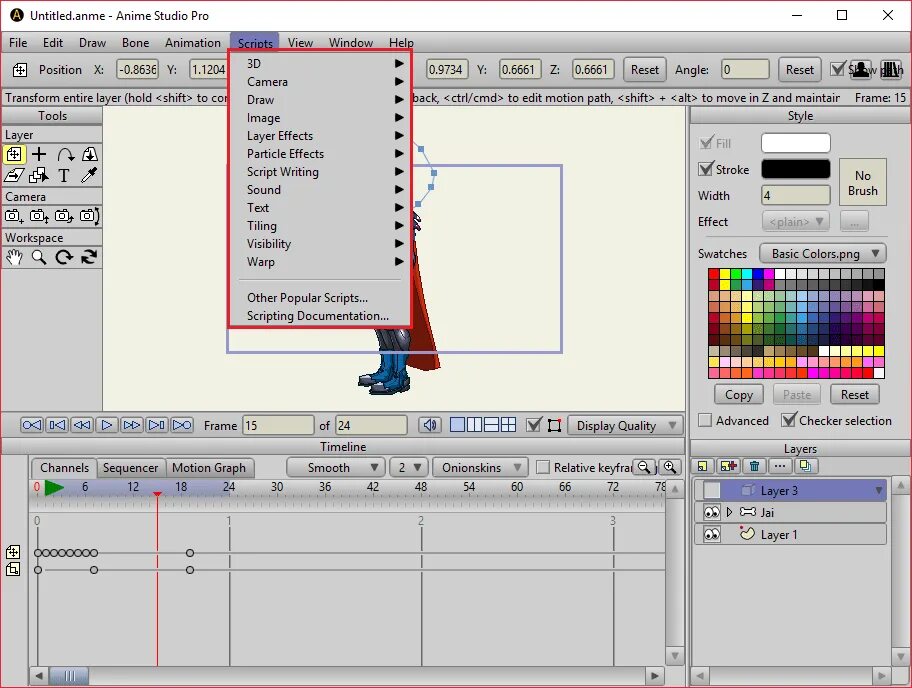The height and width of the screenshot is (688, 912).
Task: Click the Reset button next to Angle
Action: point(800,69)
